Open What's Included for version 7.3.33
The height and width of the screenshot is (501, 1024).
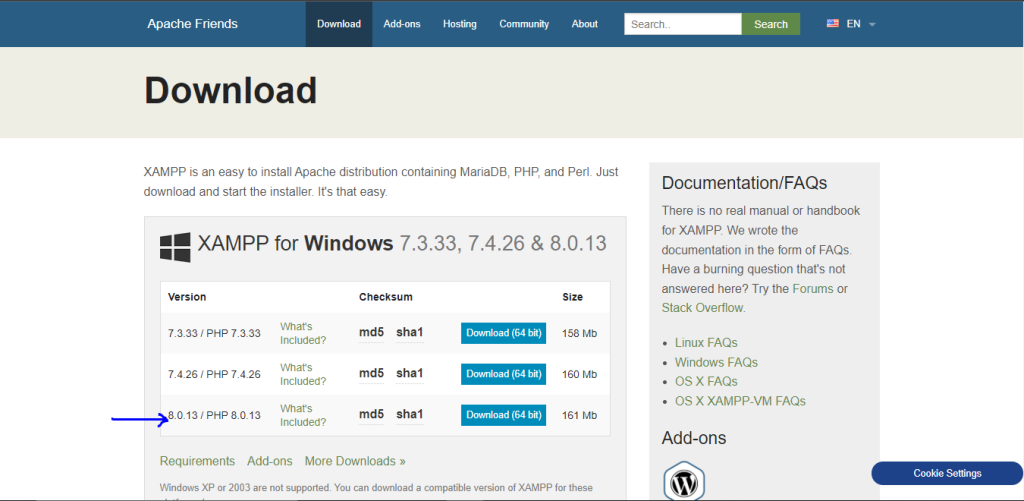303,333
